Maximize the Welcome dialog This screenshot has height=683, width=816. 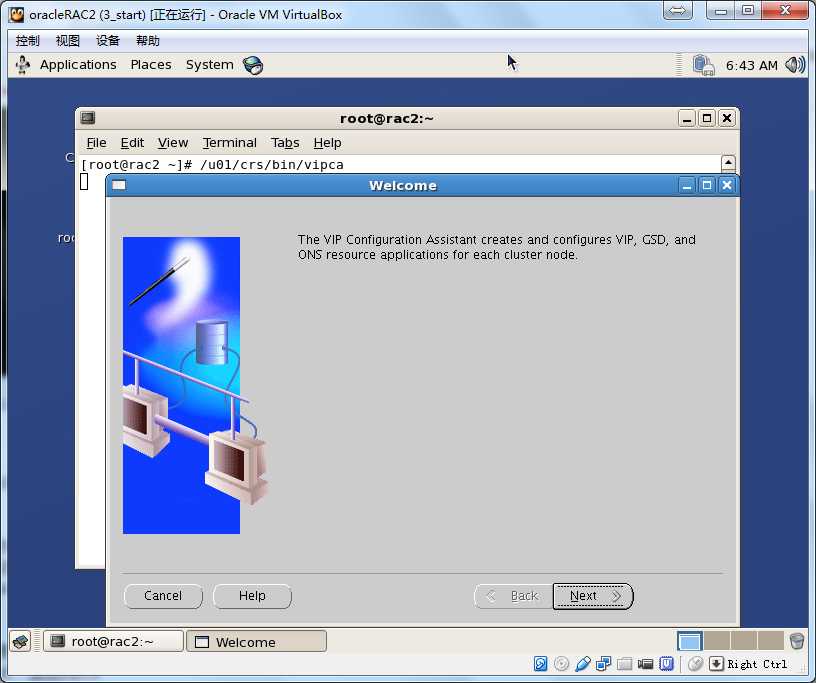coord(707,185)
